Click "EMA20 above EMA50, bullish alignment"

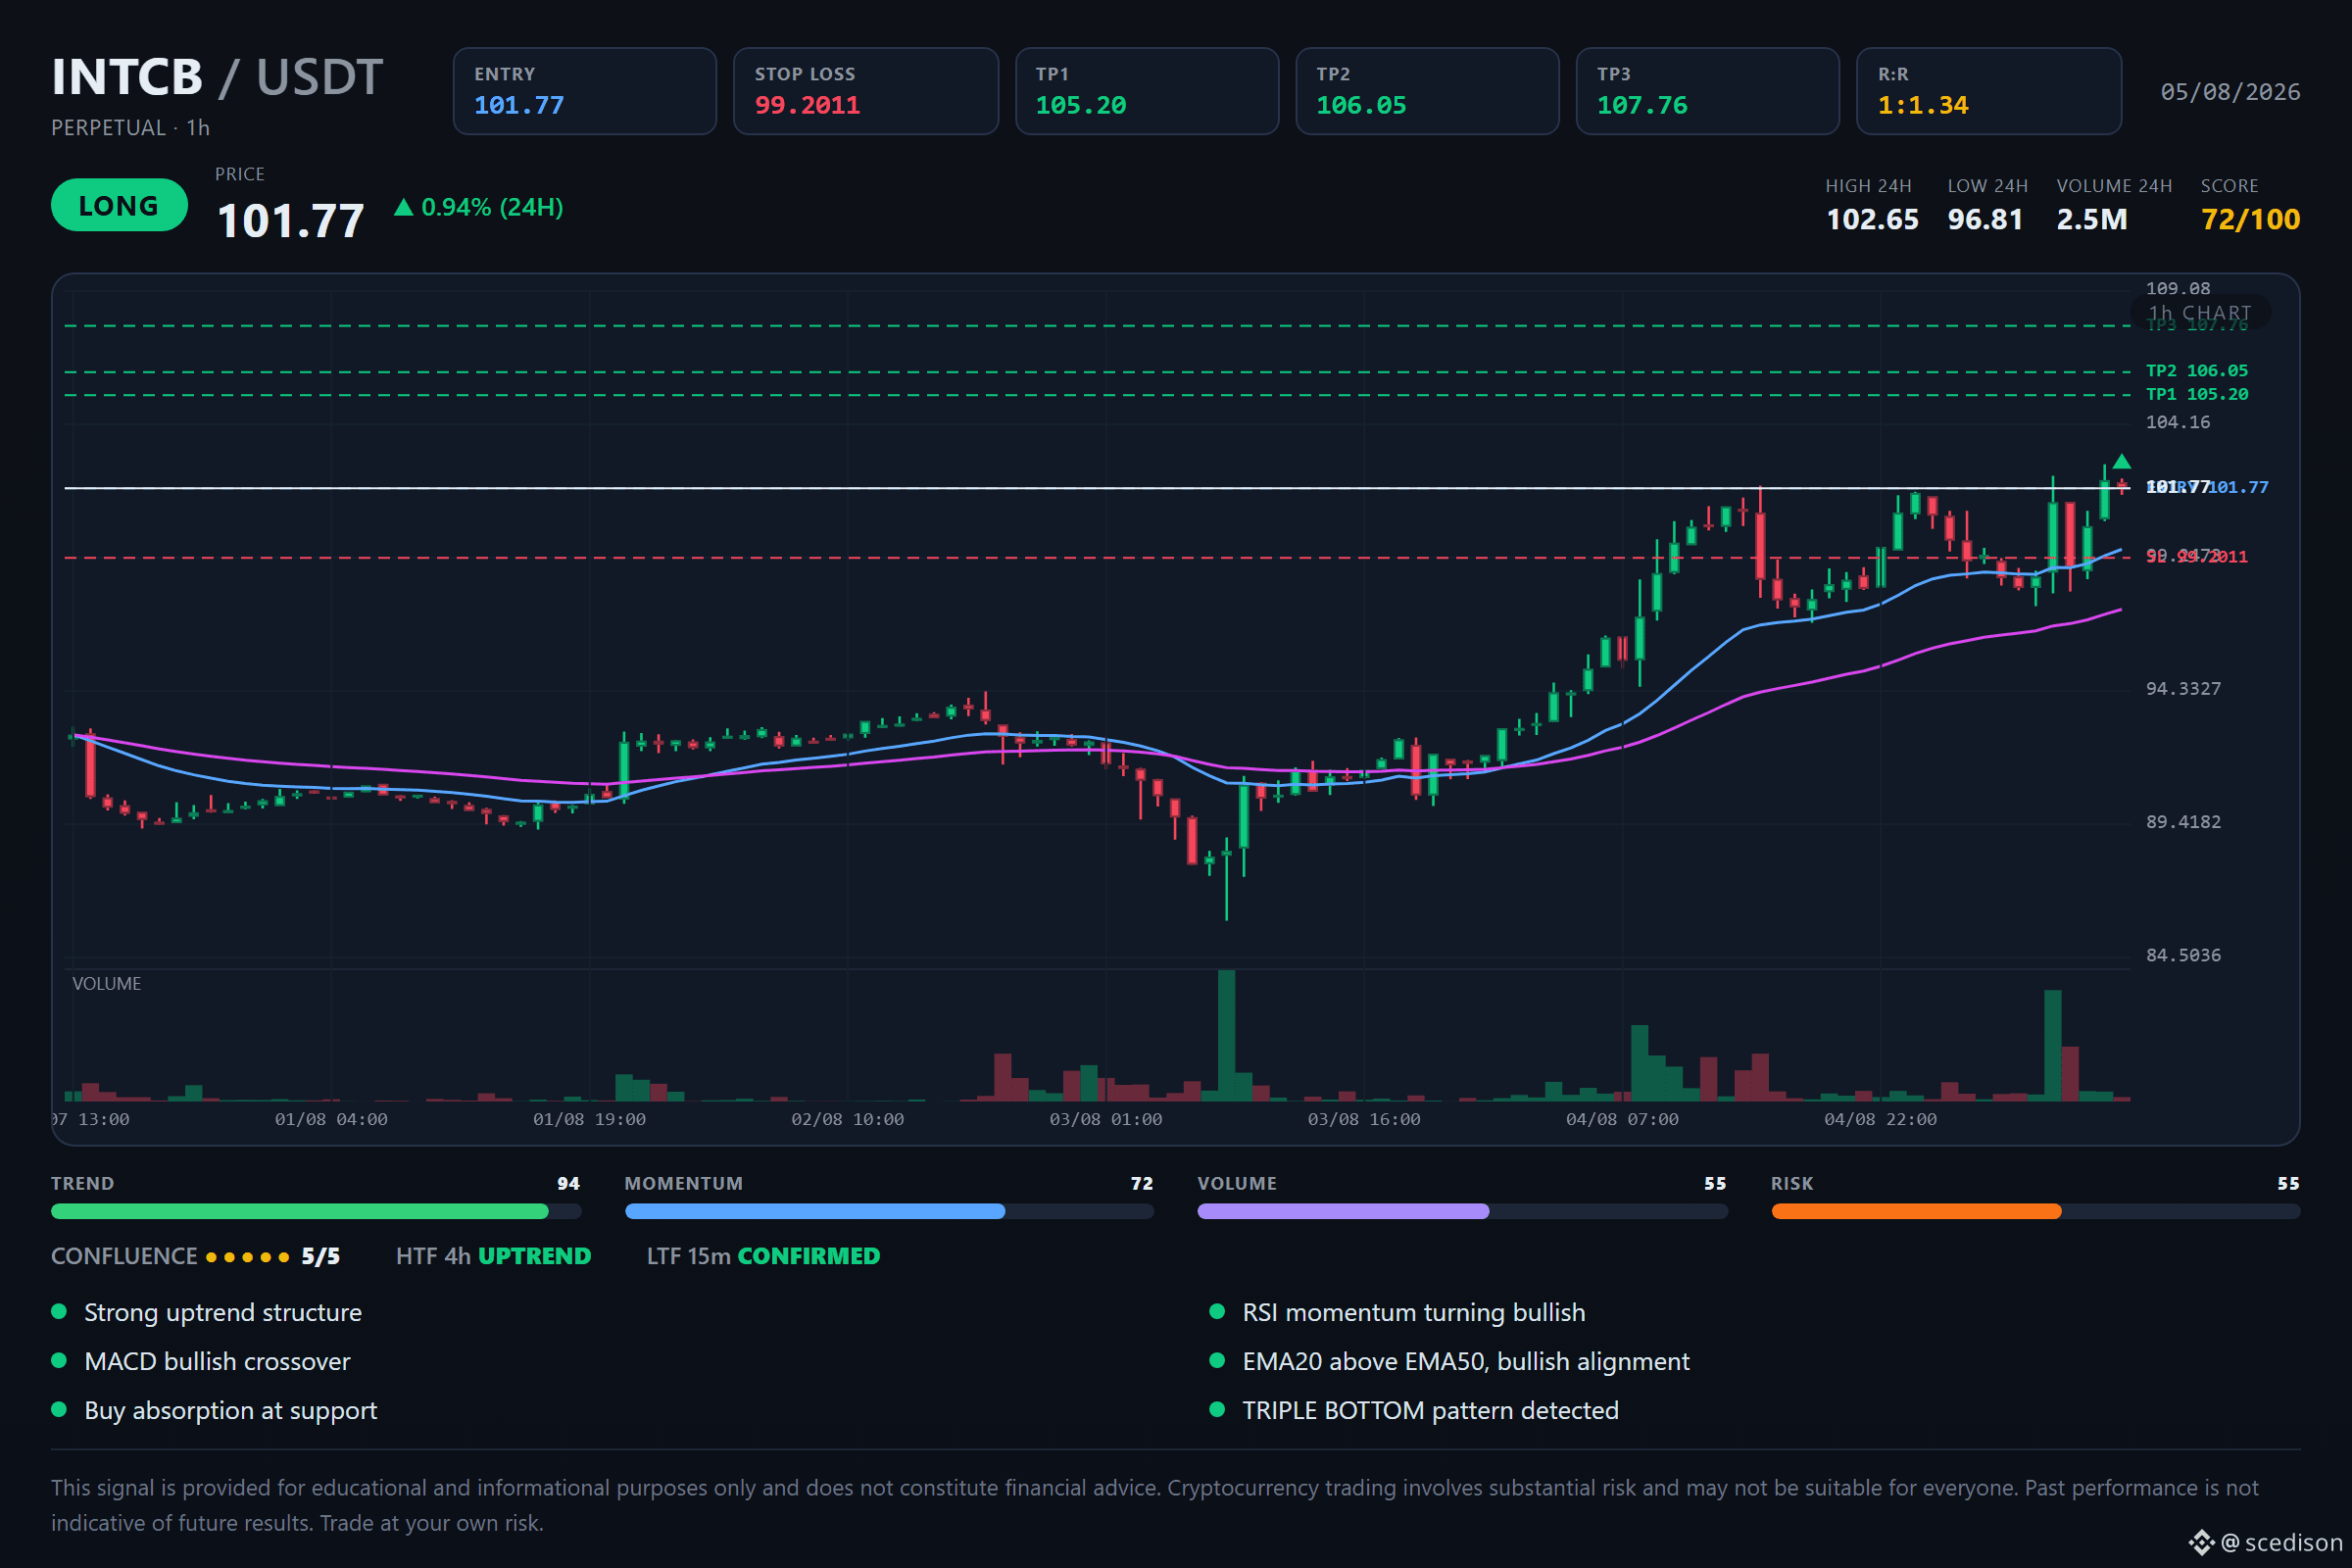coord(1466,1362)
